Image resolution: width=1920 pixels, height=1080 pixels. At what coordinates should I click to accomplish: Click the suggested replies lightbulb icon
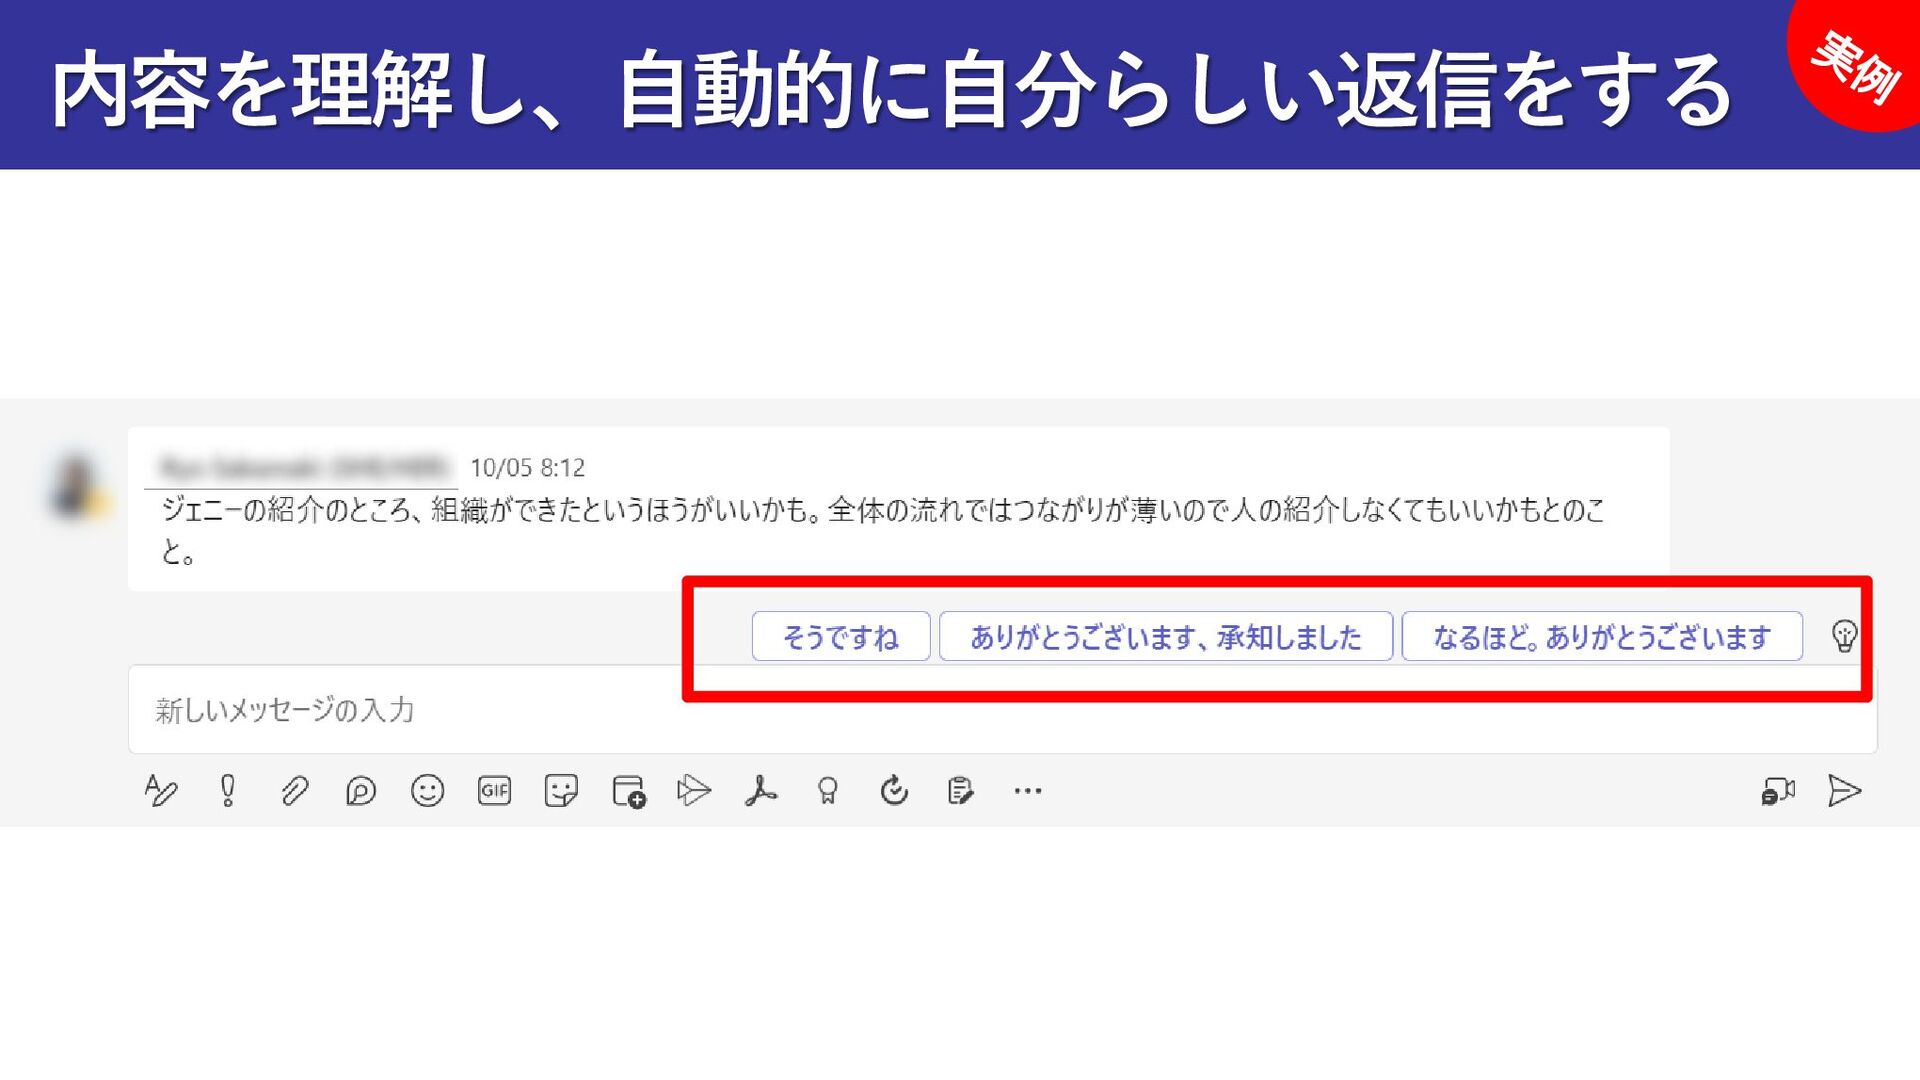click(x=1844, y=636)
